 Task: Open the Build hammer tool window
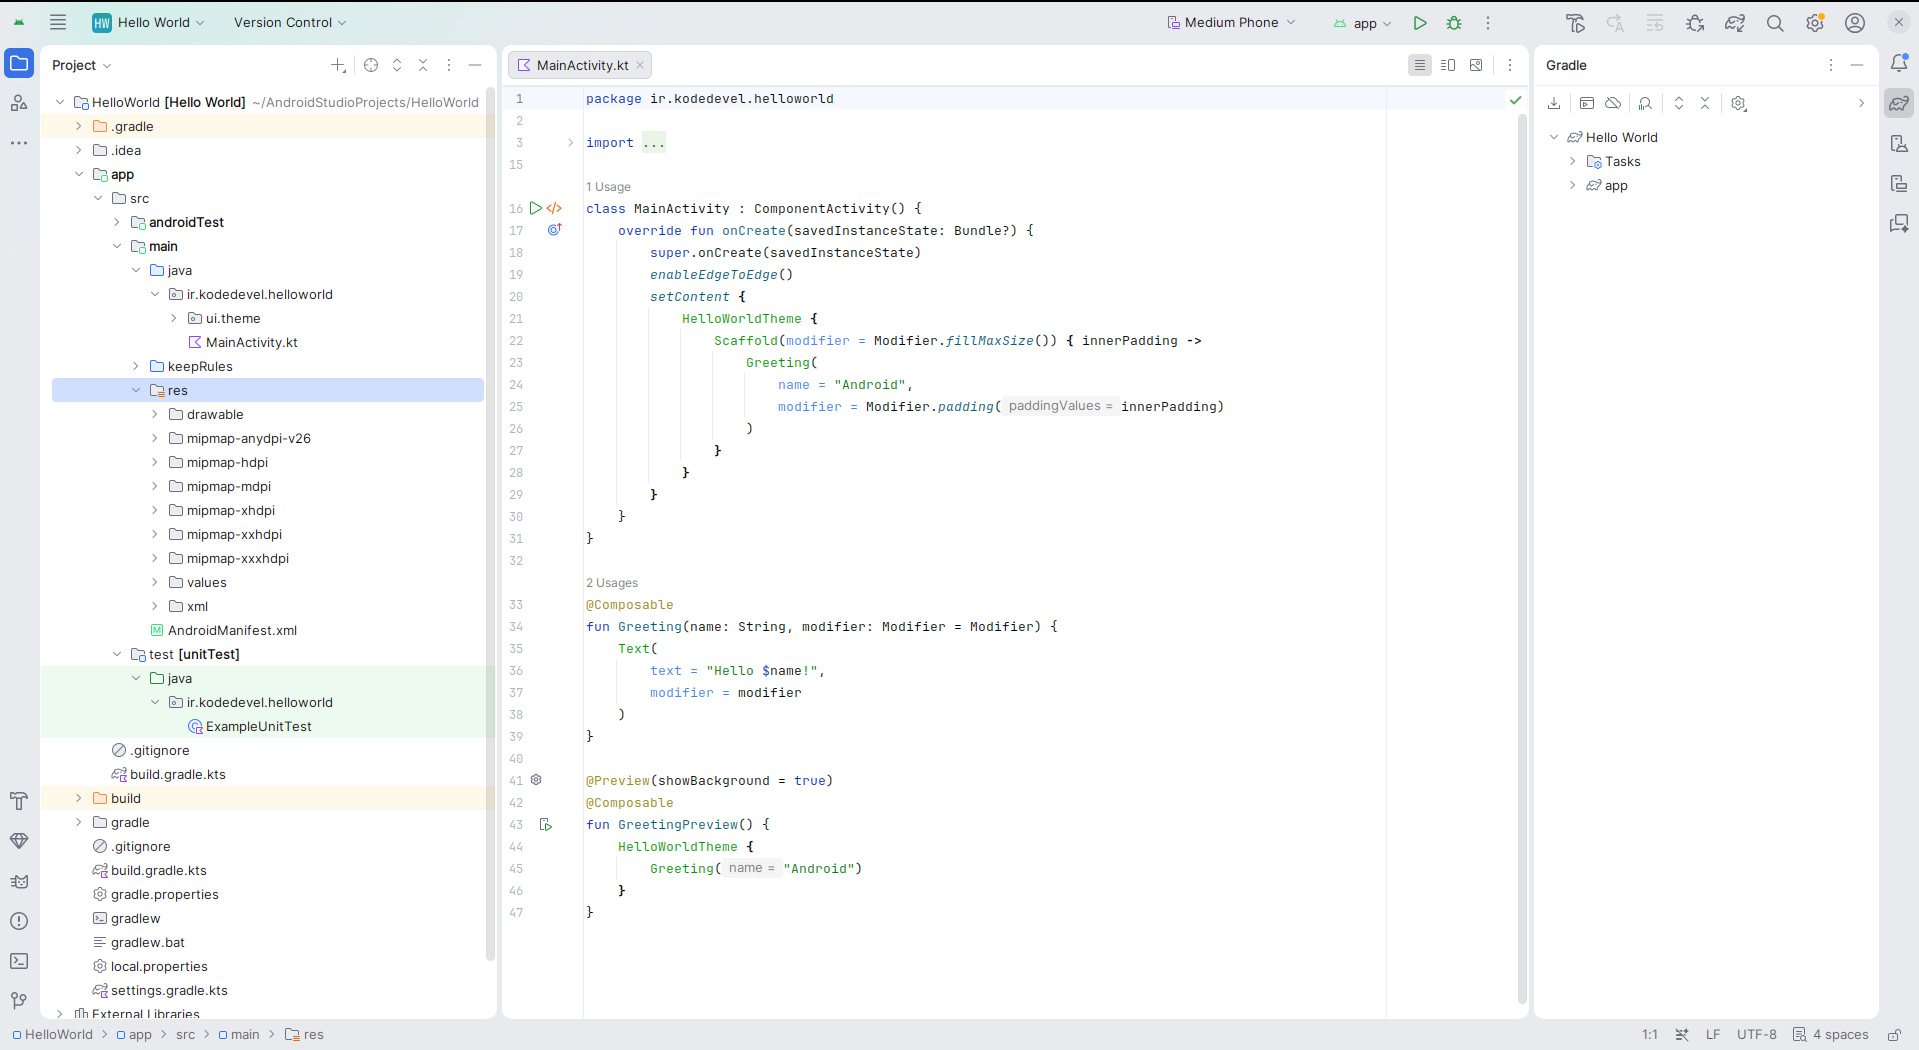(19, 801)
